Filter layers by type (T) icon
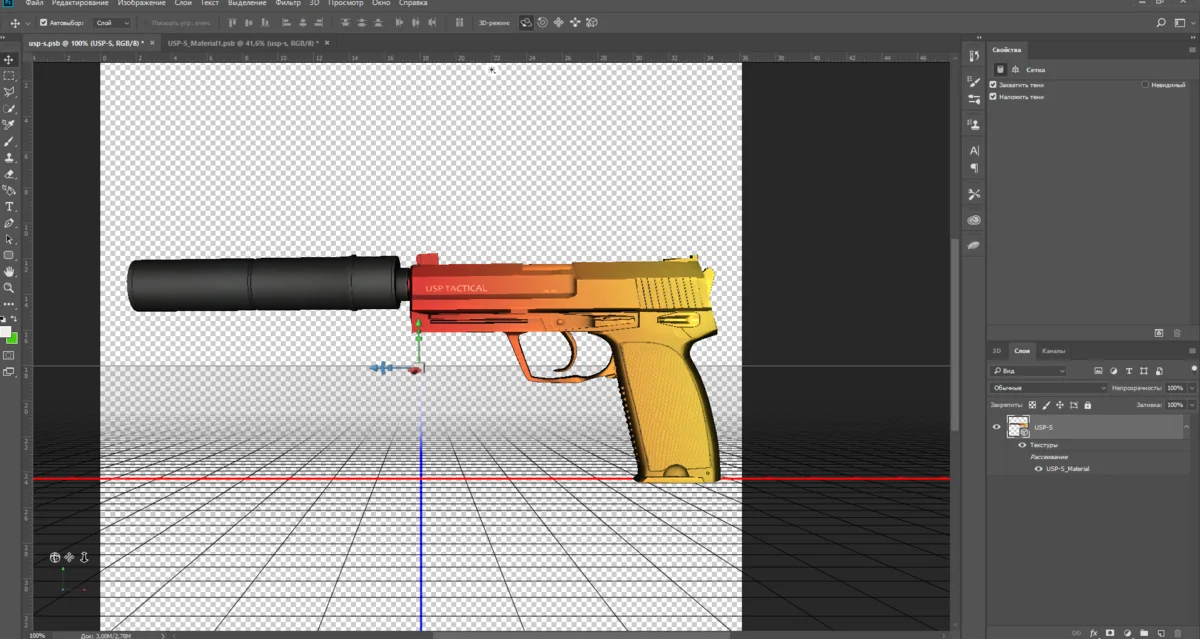The image size is (1200, 639). (1129, 371)
